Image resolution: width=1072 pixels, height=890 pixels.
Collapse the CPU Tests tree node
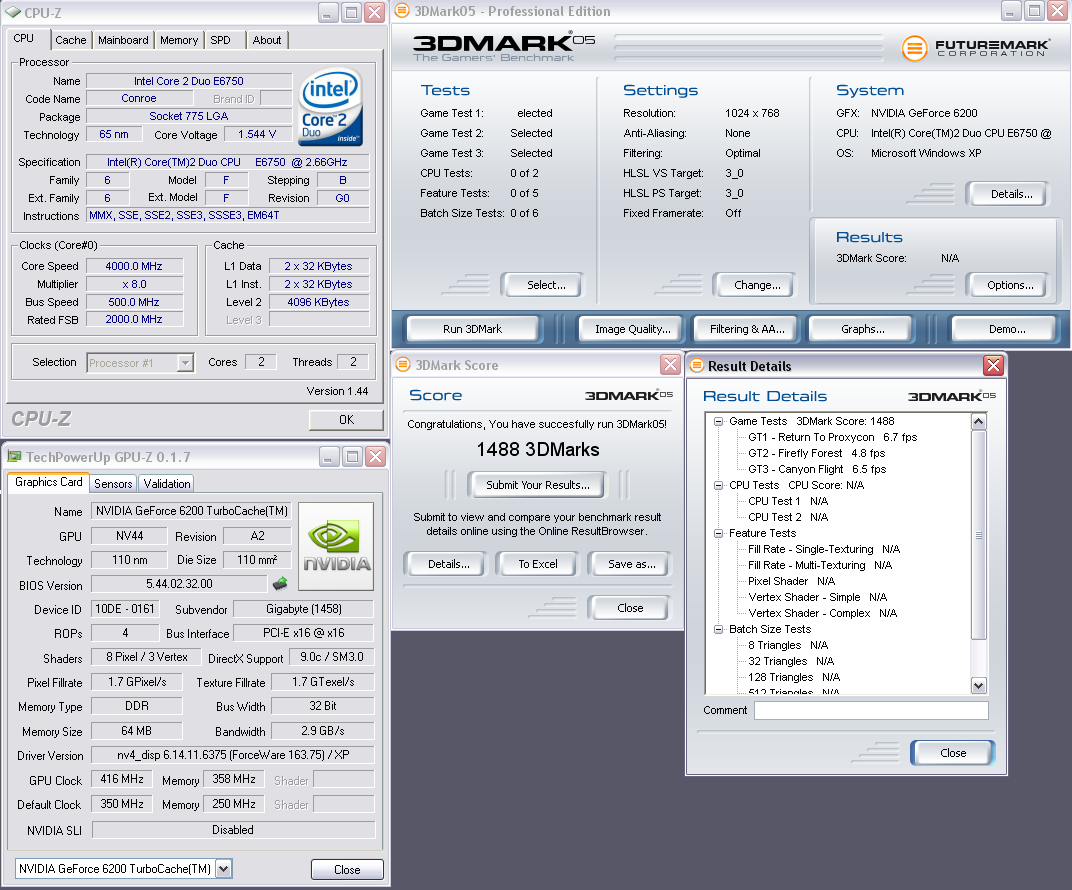[x=719, y=485]
